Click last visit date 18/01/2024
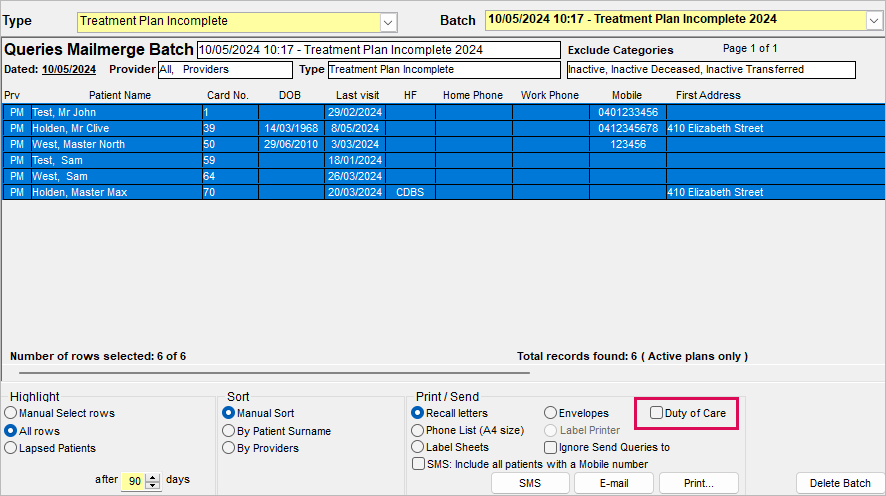The height and width of the screenshot is (496, 886). [x=355, y=160]
